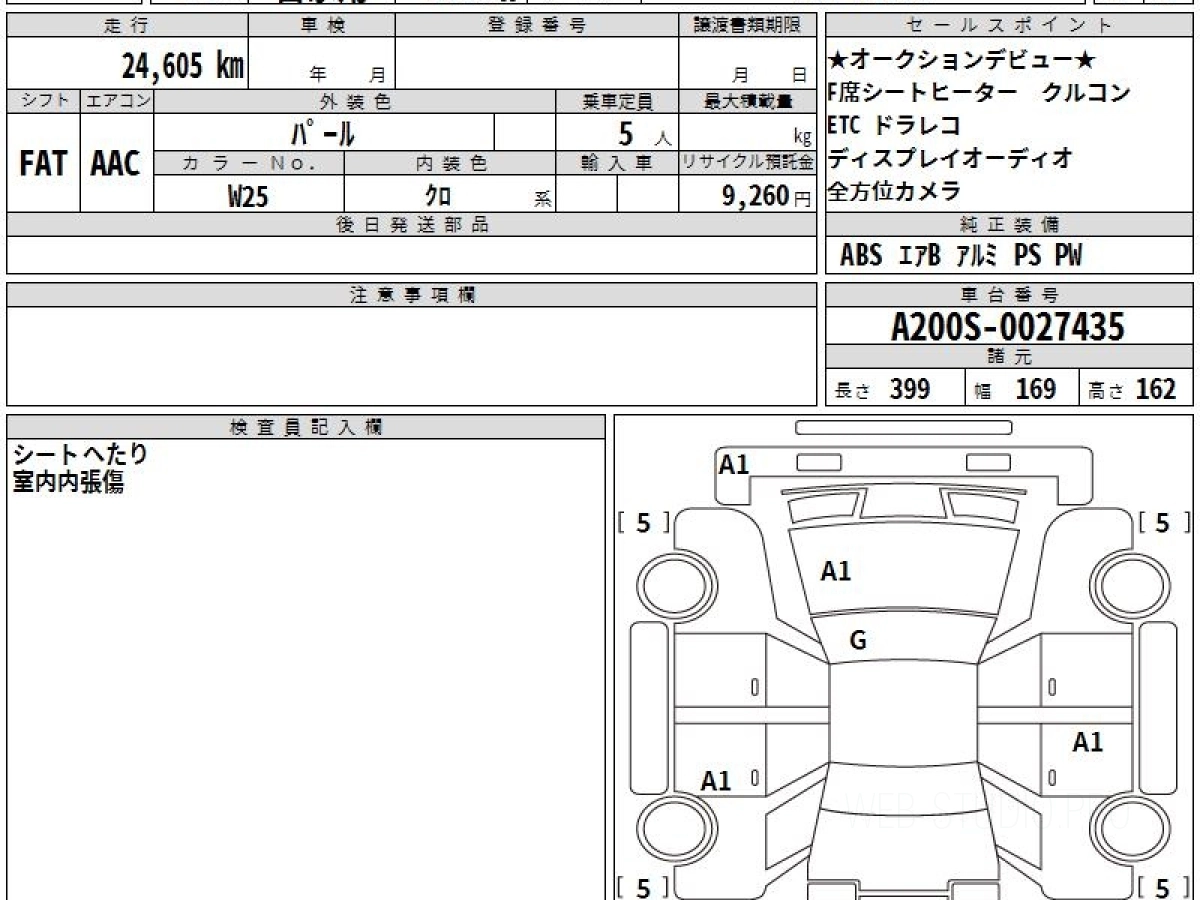Click the 高さ 162 height value
The width and height of the screenshot is (1200, 900).
pos(1133,389)
